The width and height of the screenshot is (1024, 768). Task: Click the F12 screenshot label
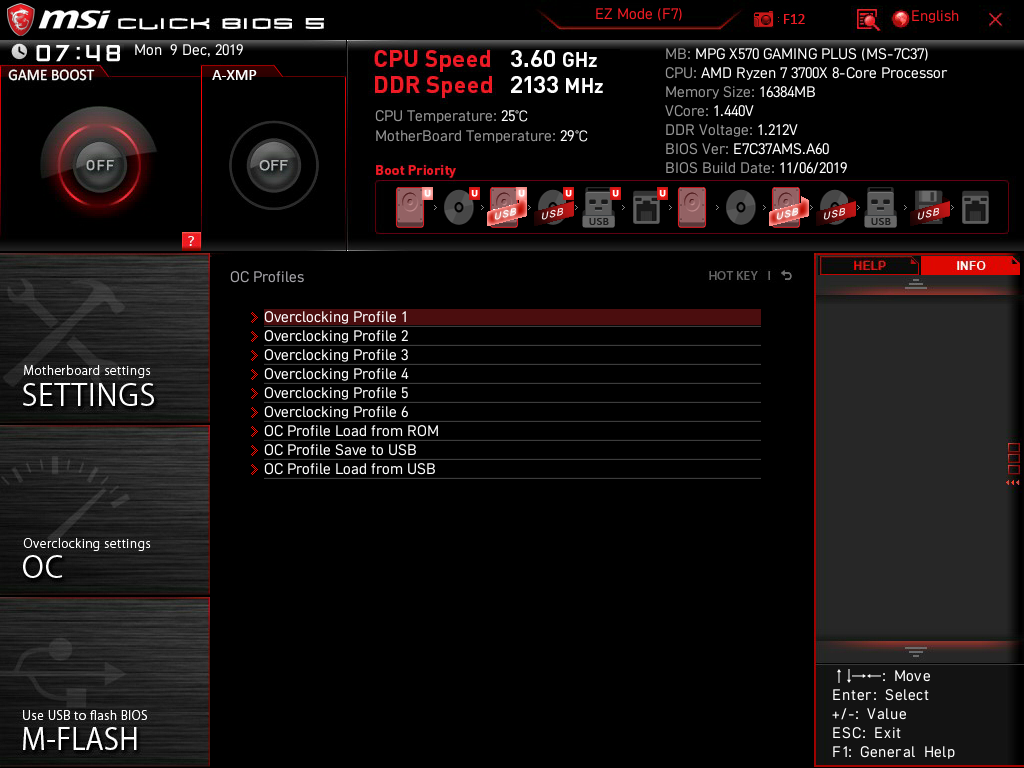point(793,20)
